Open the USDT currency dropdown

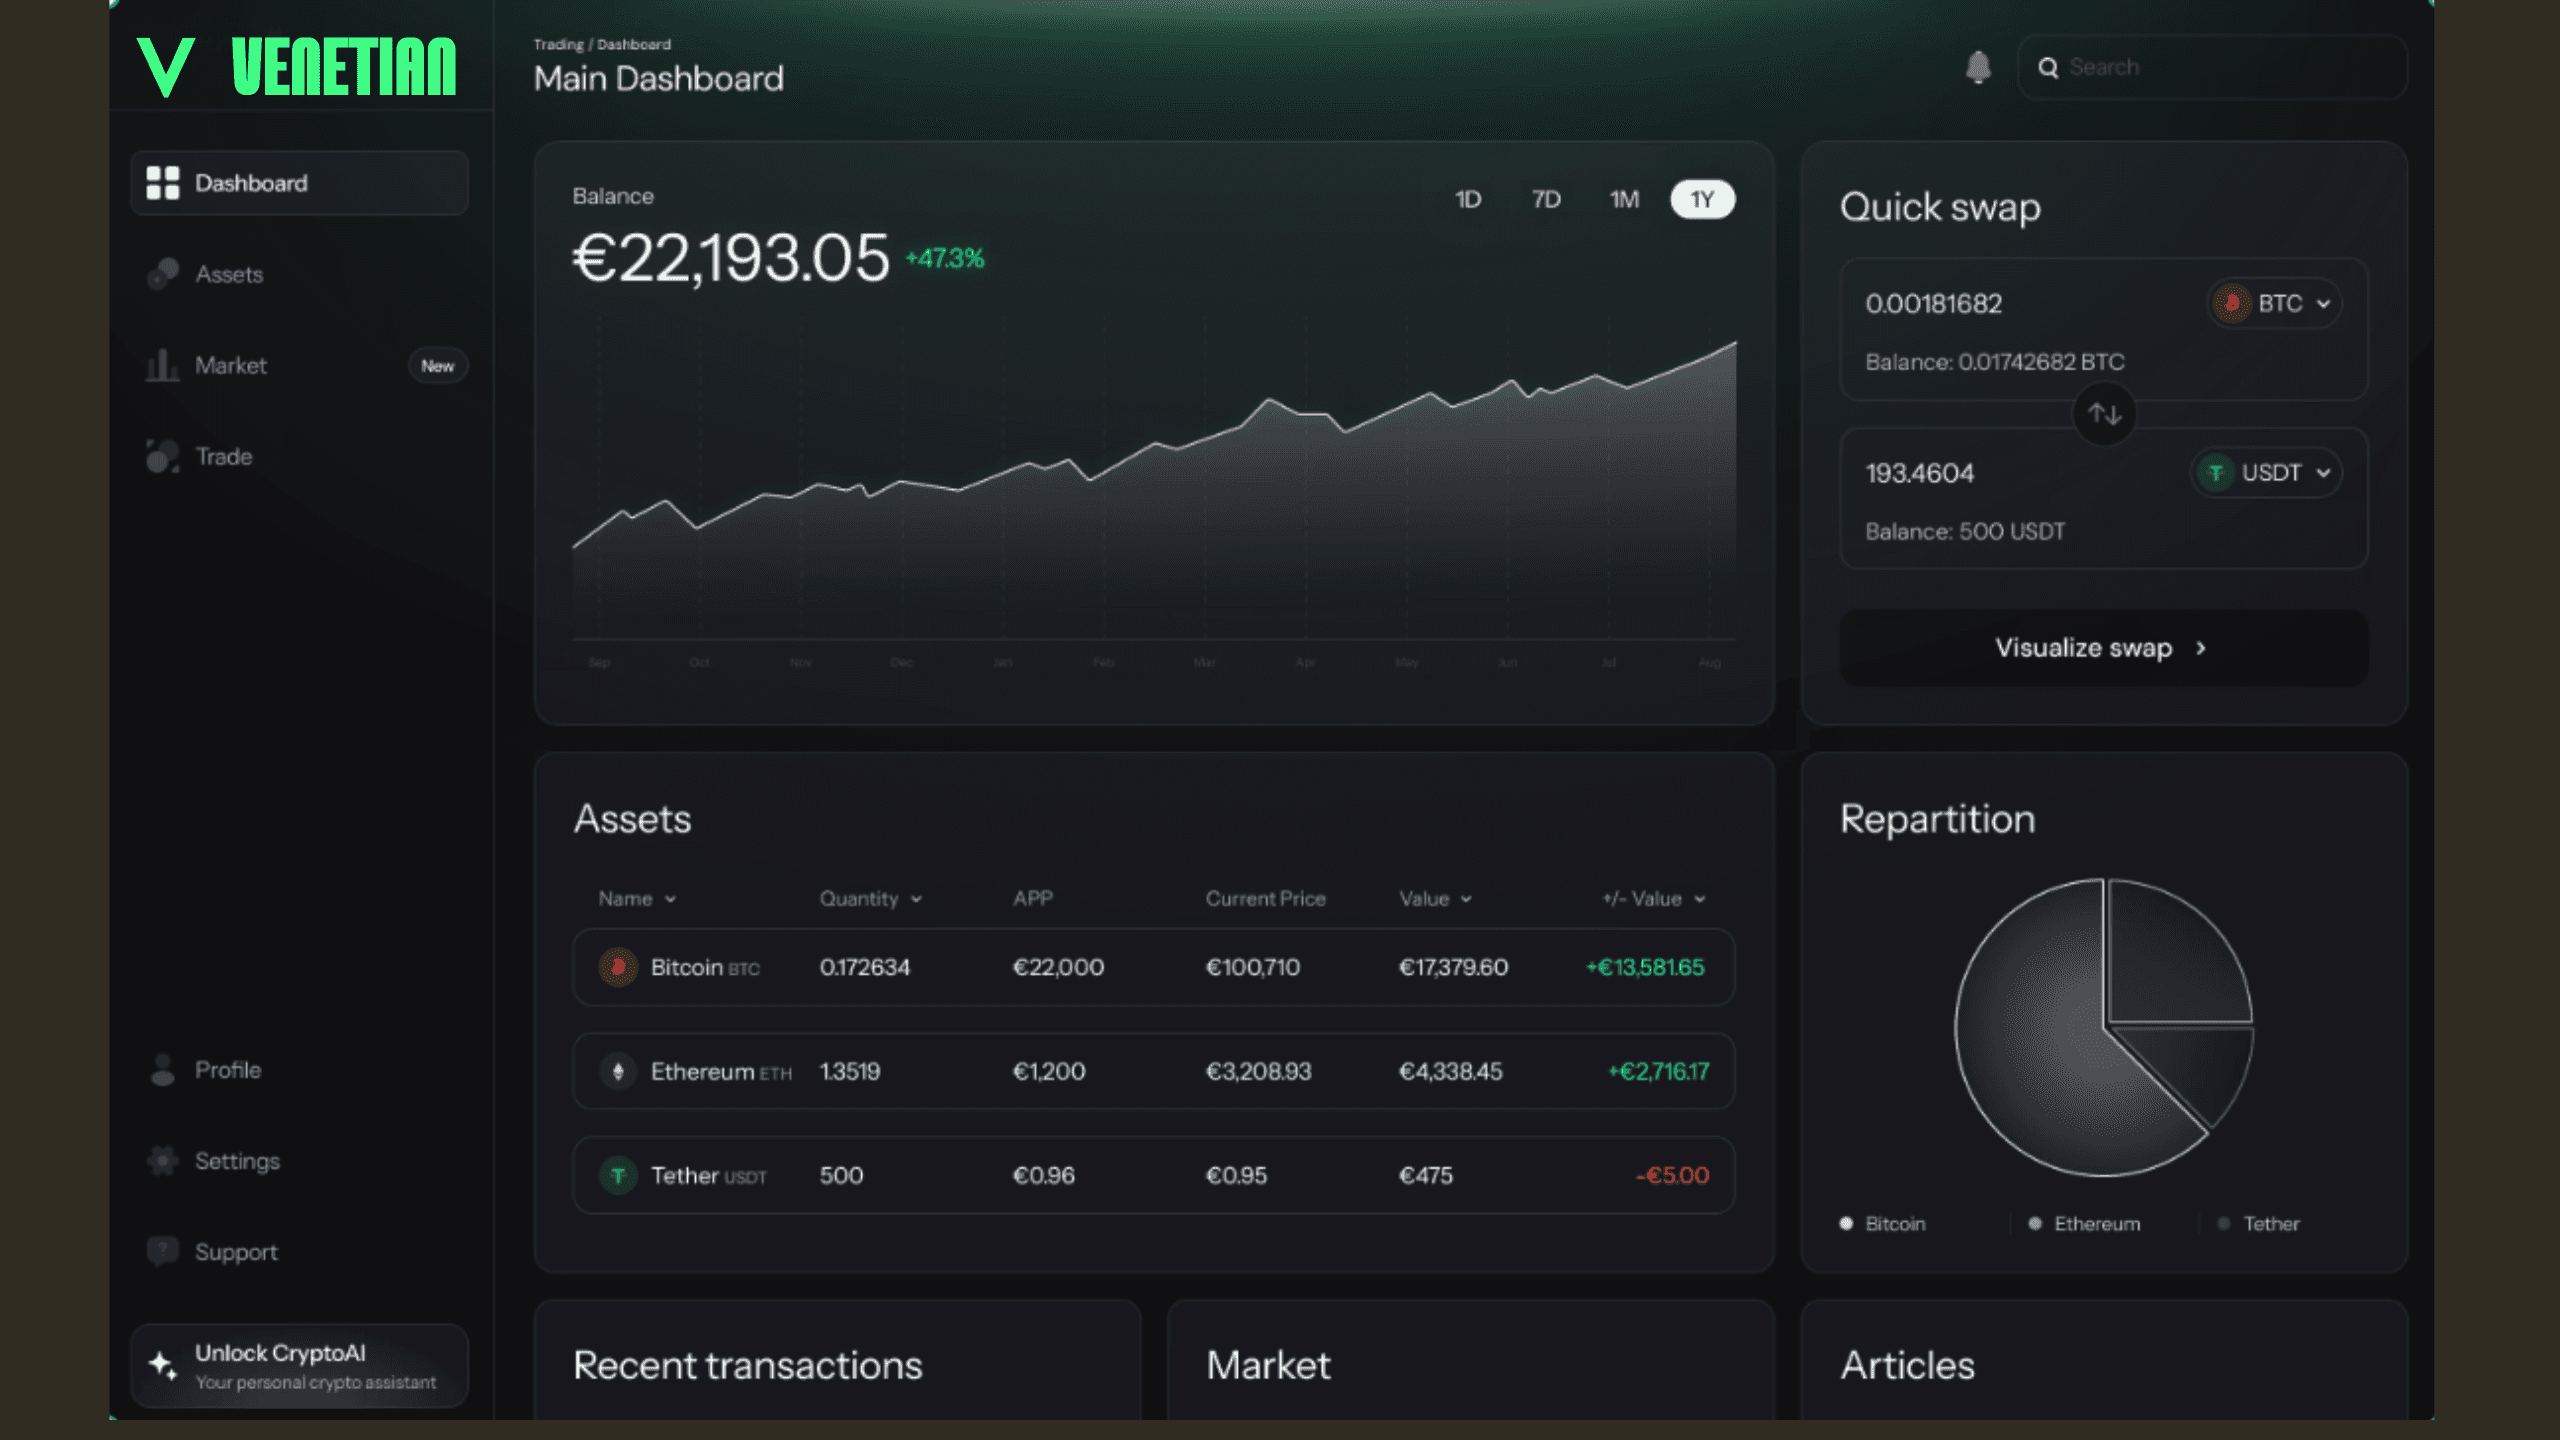click(2266, 472)
